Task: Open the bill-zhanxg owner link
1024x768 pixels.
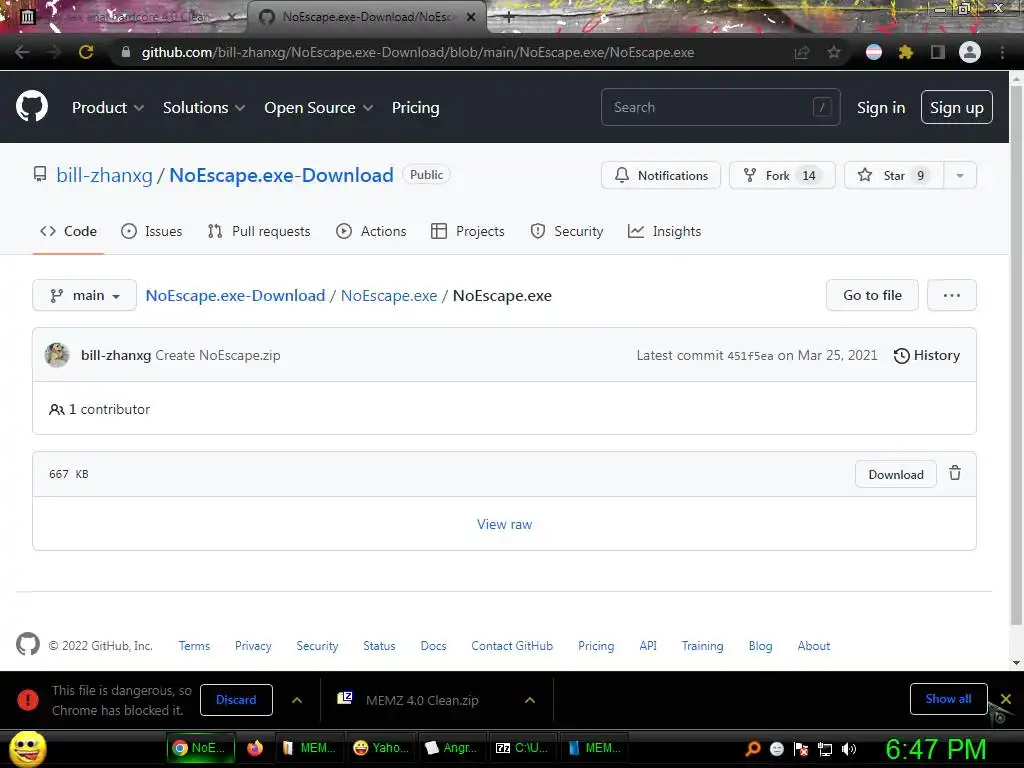Action: tap(104, 175)
